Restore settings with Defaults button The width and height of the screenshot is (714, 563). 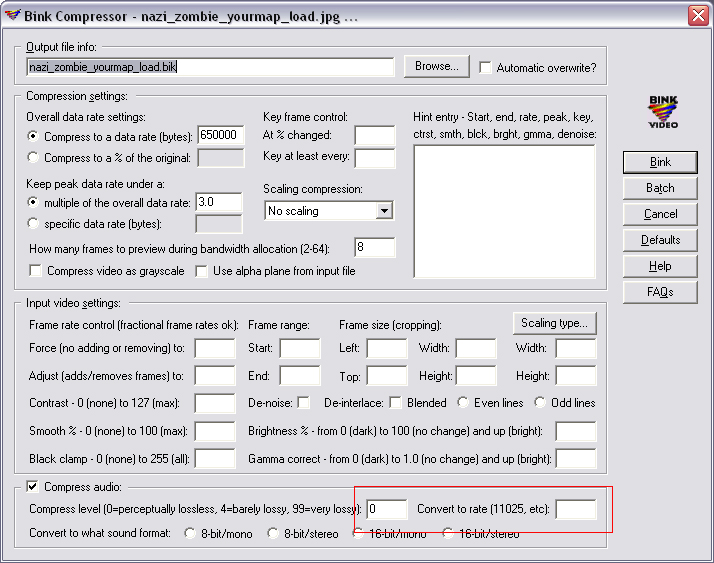click(x=660, y=240)
